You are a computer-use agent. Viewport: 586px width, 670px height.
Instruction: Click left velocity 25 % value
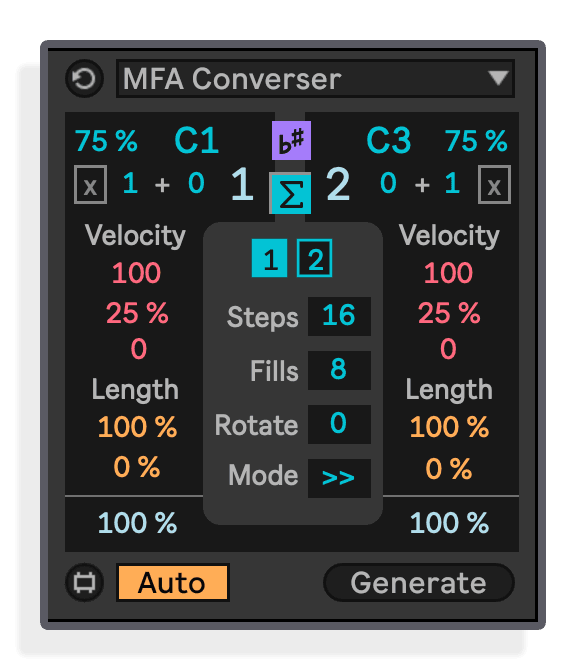pyautogui.click(x=137, y=313)
